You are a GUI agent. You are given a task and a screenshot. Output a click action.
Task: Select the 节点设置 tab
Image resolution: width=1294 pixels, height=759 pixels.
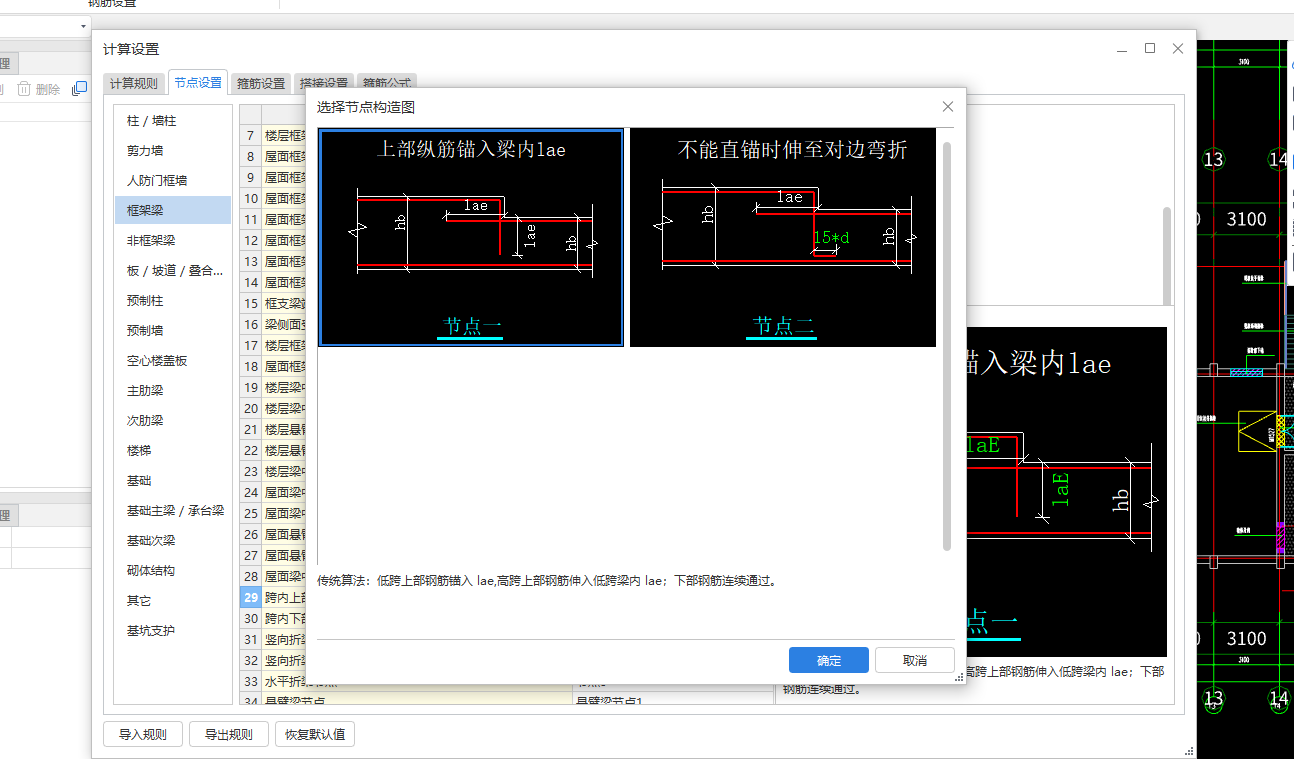click(x=198, y=83)
